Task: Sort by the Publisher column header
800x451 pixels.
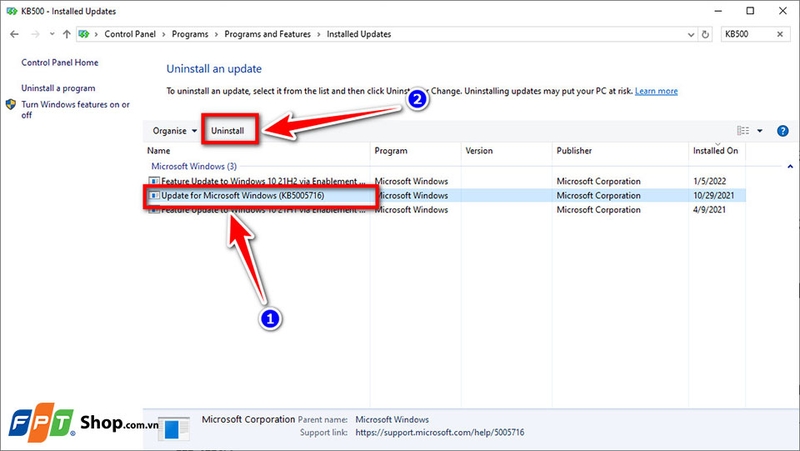Action: click(620, 151)
